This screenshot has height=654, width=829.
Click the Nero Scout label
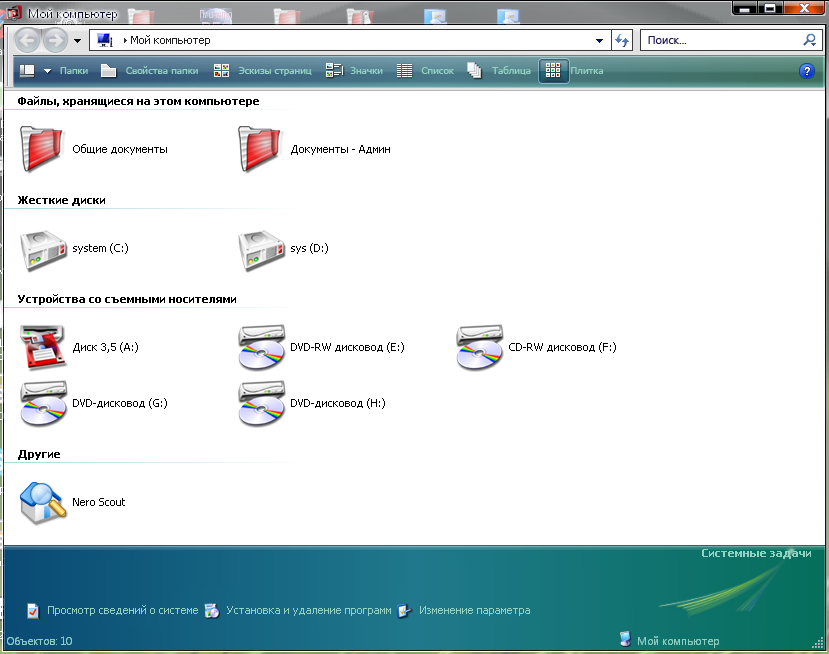[99, 502]
